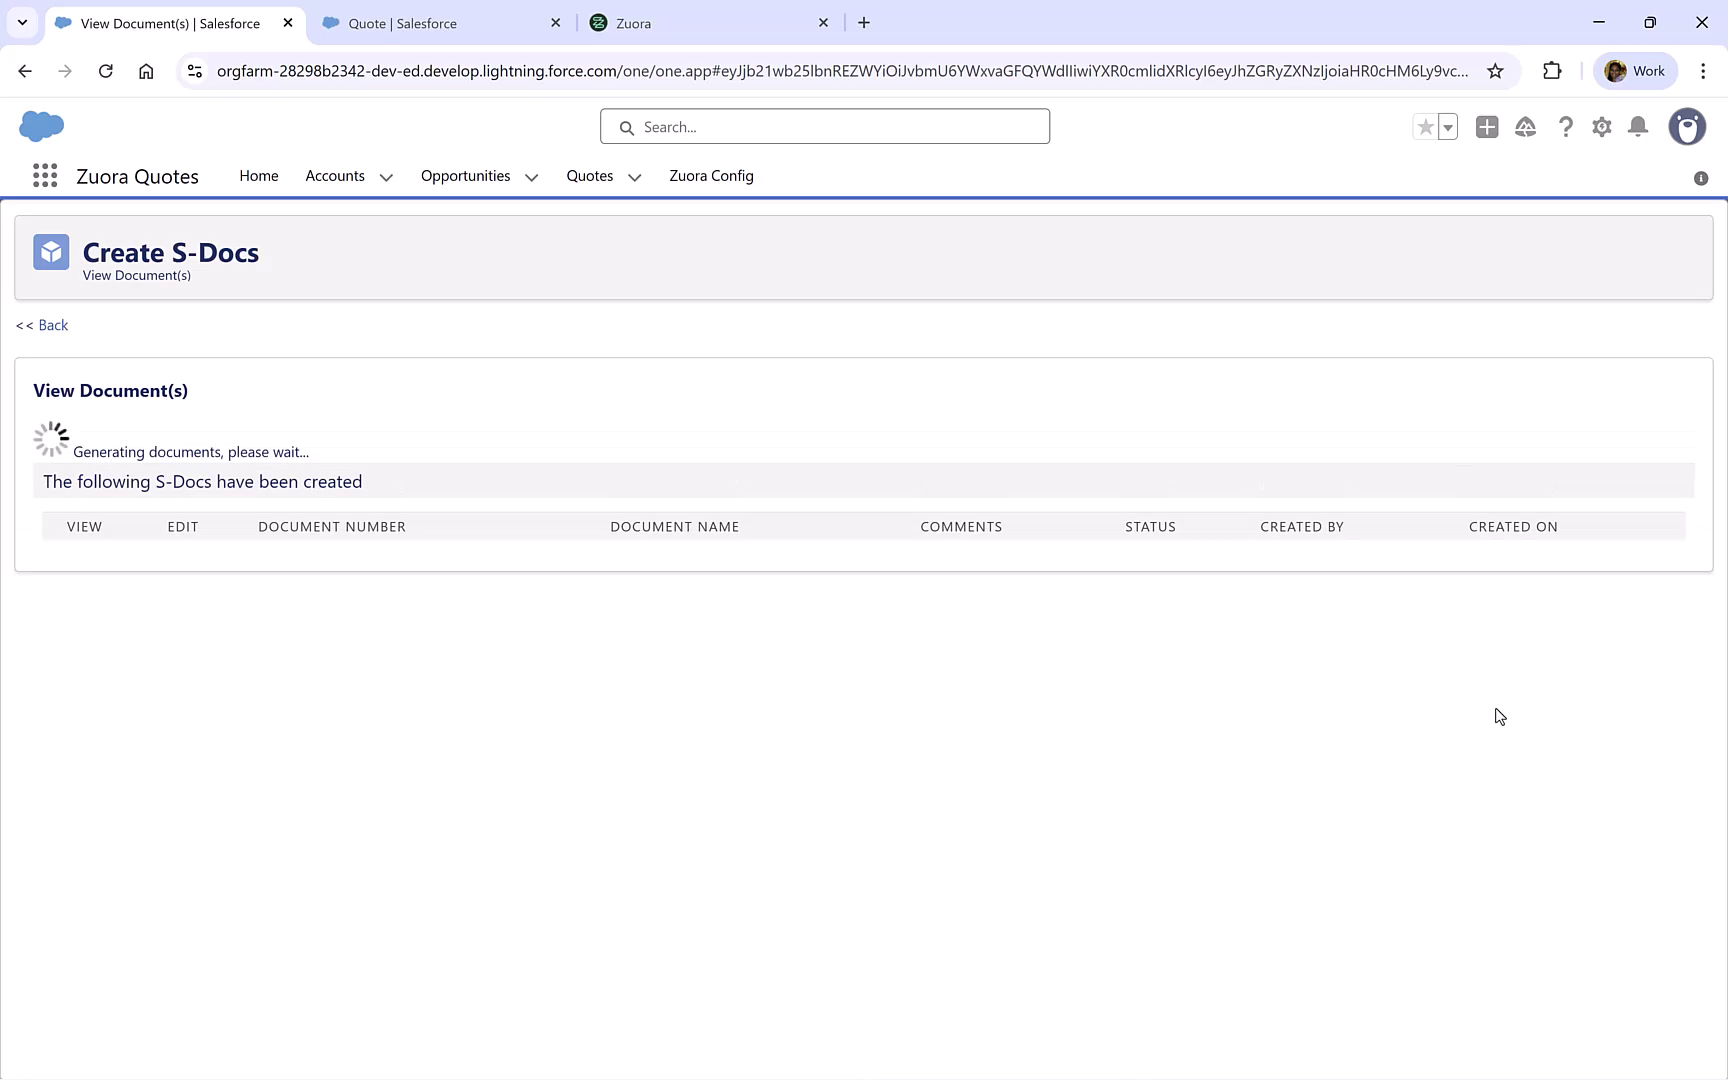Favorite this page with the star toggle
The height and width of the screenshot is (1080, 1728).
click(x=1425, y=127)
